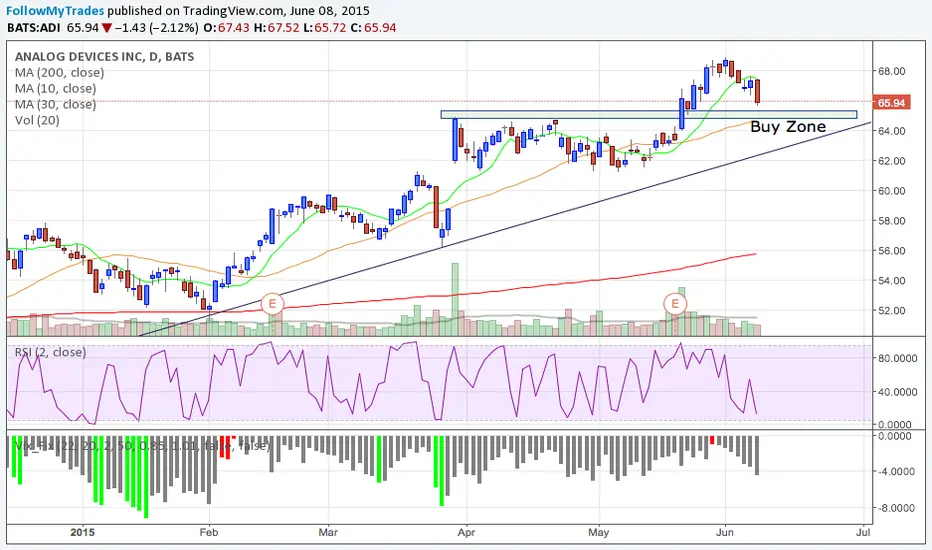Click the 52.00 price axis label

(892, 310)
